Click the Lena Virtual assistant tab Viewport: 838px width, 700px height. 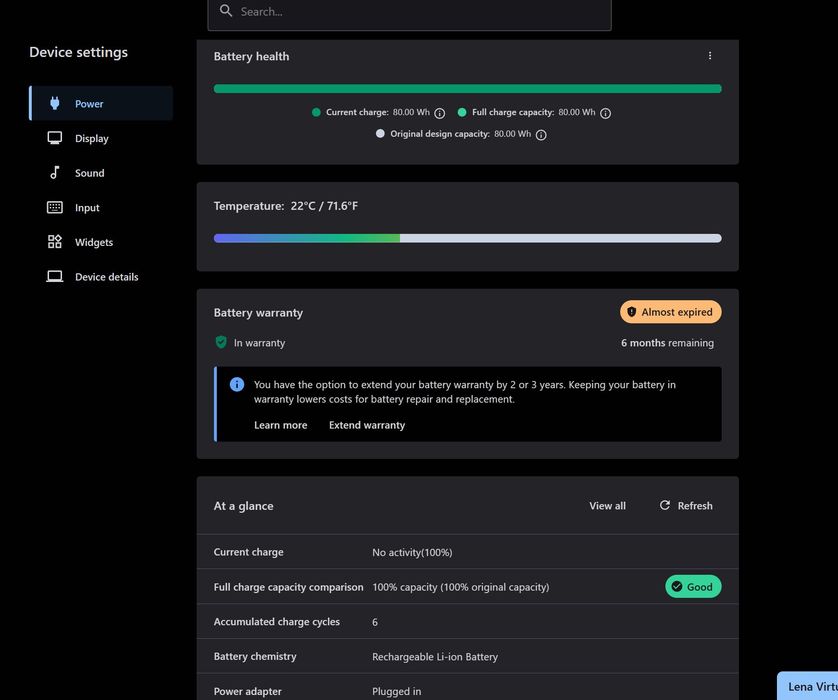808,686
